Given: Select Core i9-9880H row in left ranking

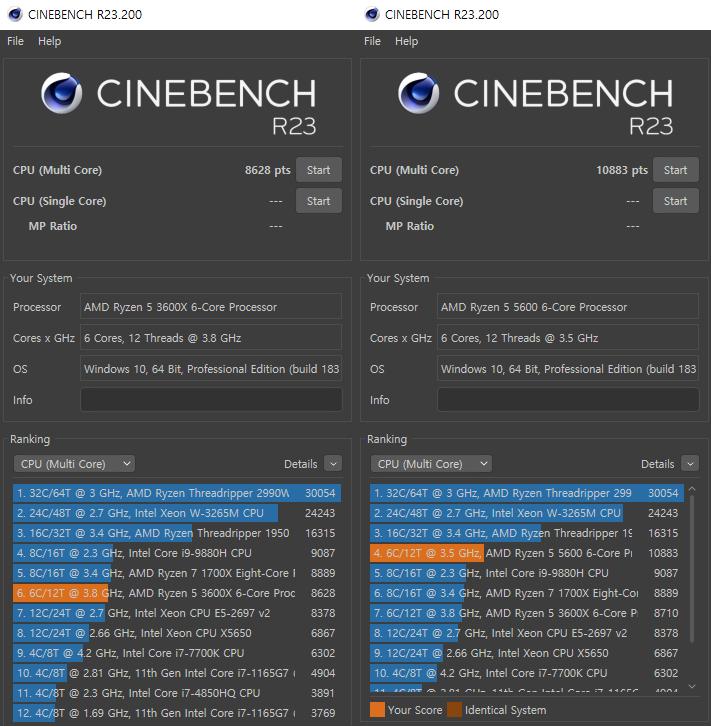Looking at the screenshot, I should [x=177, y=553].
